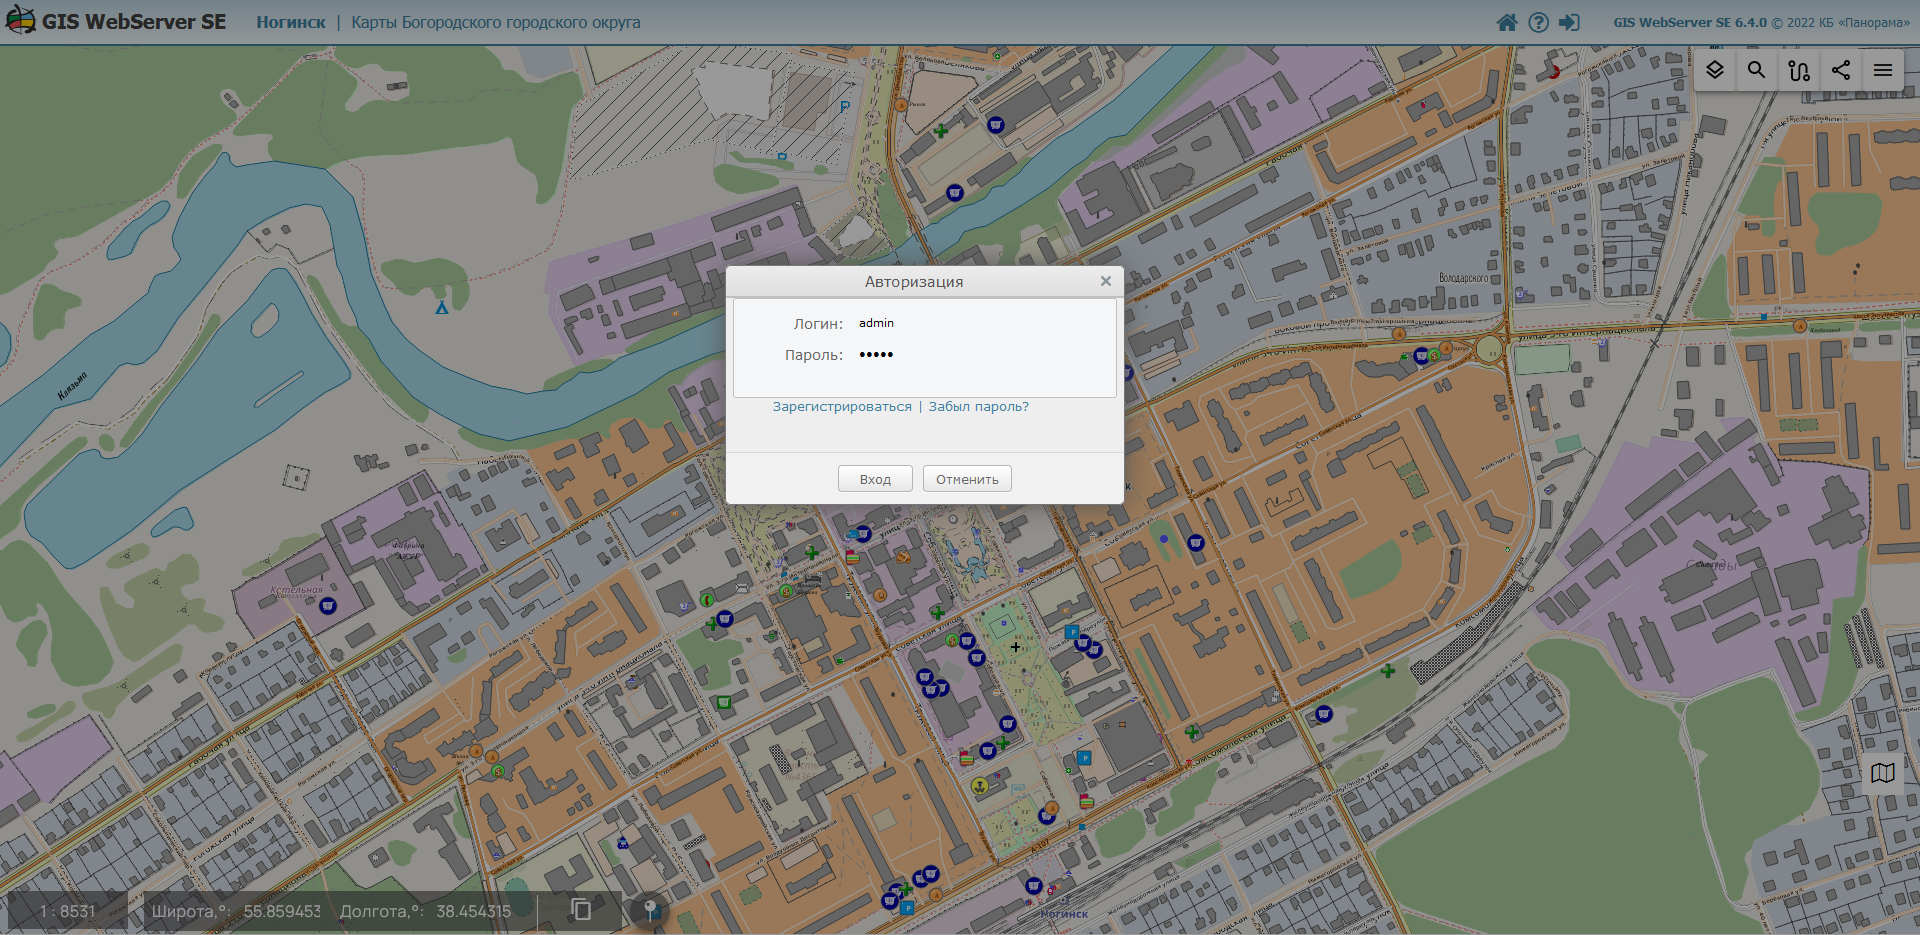Click into the Пароль input field
Screen dimensions: 1920x935
[980, 355]
